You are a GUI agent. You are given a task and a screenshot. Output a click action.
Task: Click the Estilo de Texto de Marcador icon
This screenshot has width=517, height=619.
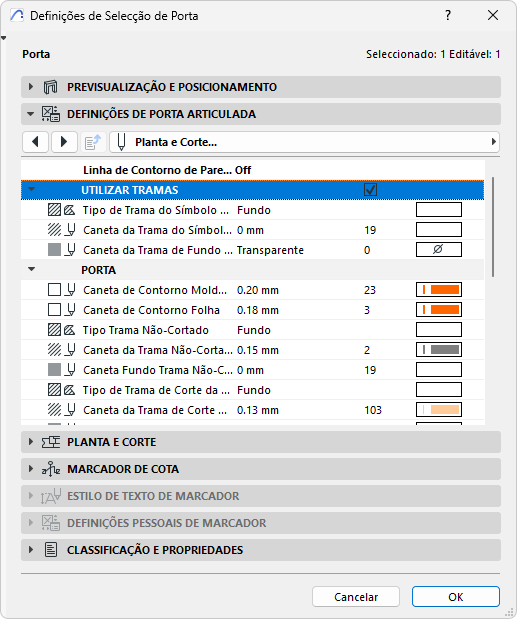coord(51,496)
